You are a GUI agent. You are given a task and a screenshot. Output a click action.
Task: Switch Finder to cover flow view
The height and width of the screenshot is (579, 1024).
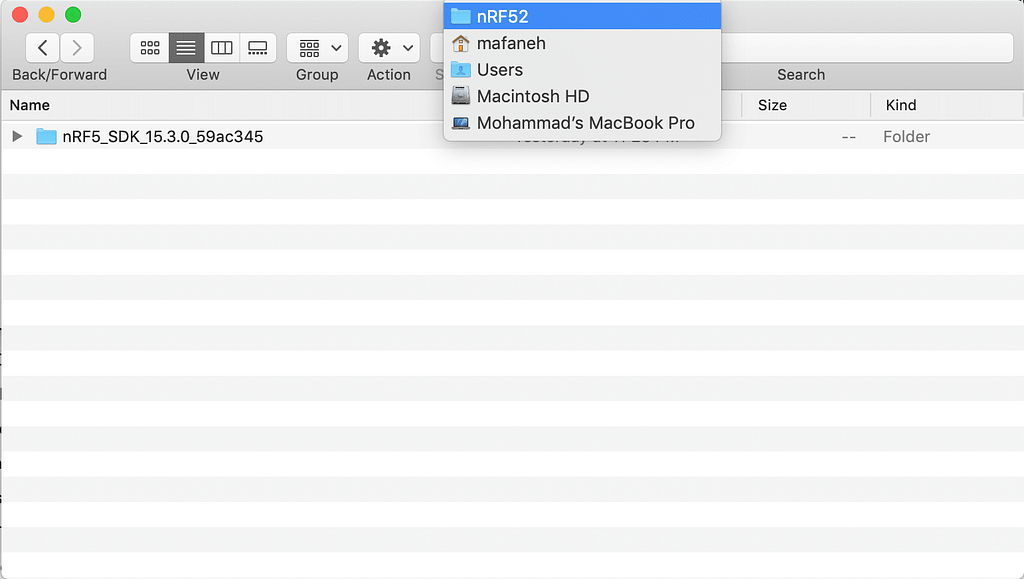click(x=257, y=47)
